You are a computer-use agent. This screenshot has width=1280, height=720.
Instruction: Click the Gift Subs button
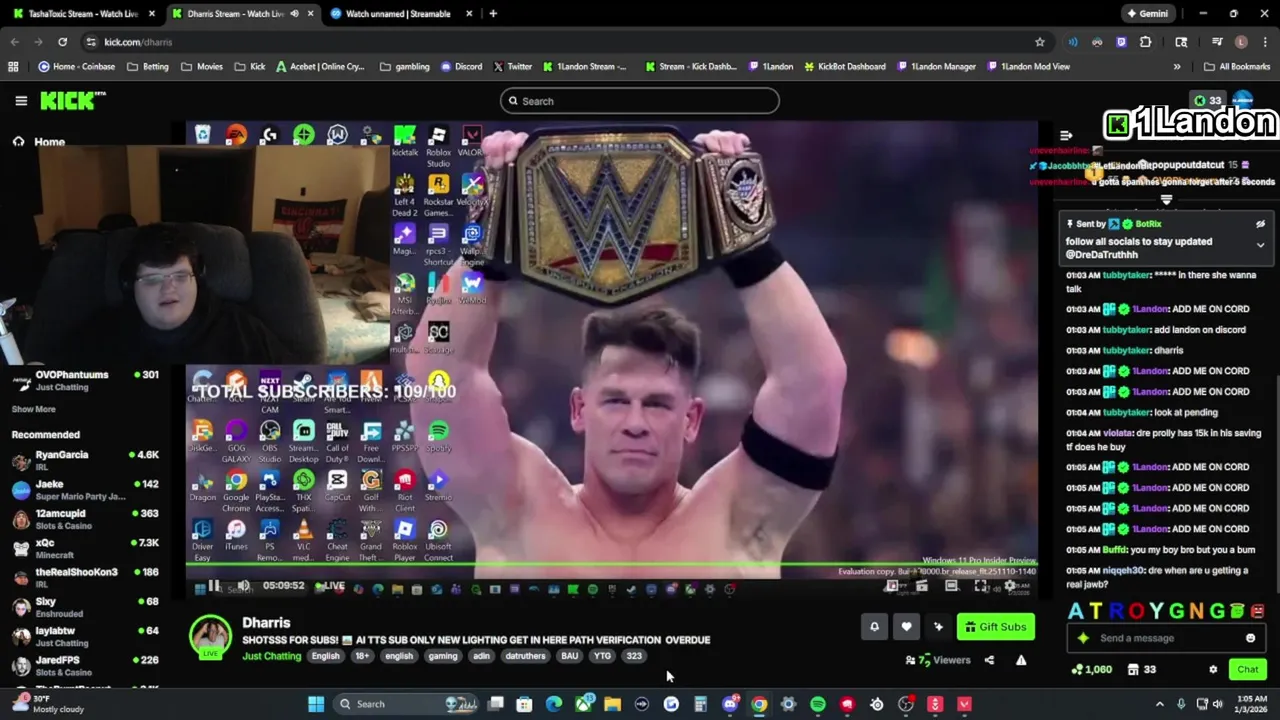pos(995,627)
